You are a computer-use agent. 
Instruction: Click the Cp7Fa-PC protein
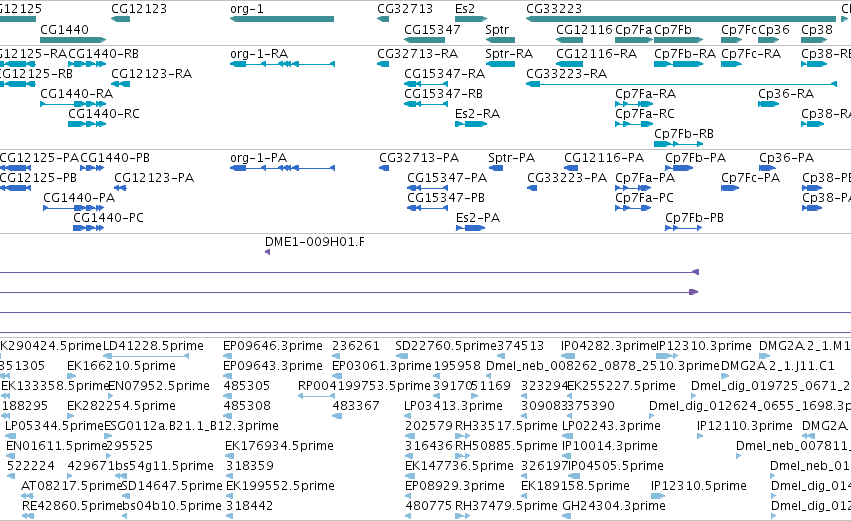(x=644, y=198)
